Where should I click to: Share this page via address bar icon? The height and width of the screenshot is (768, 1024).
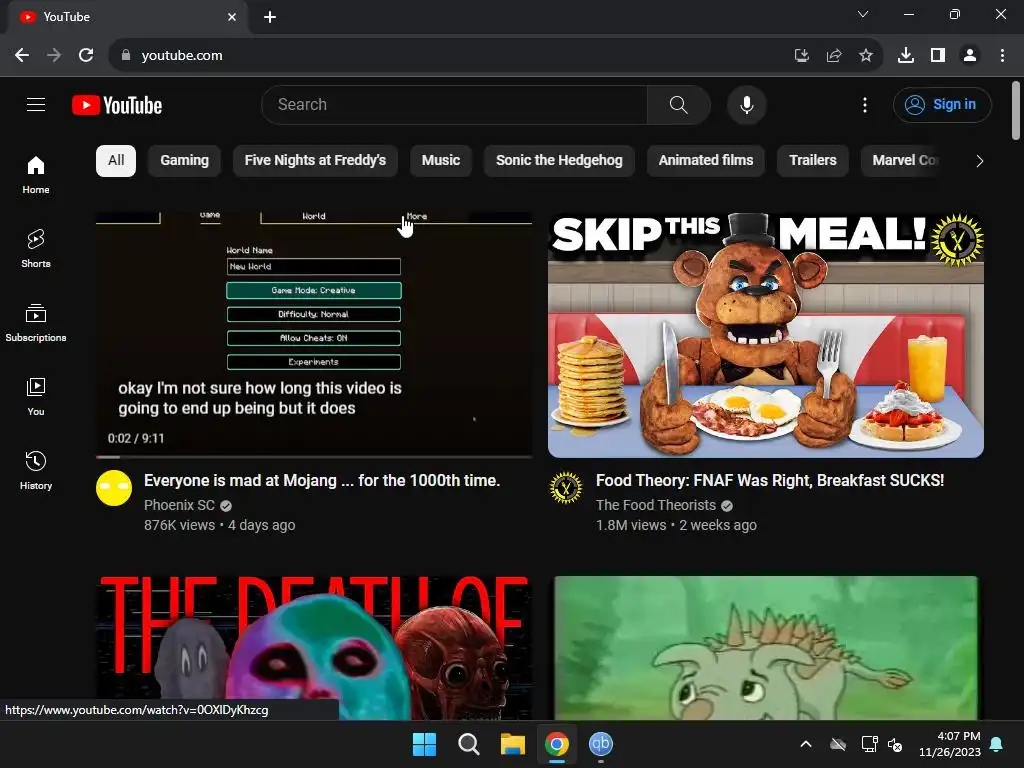833,56
